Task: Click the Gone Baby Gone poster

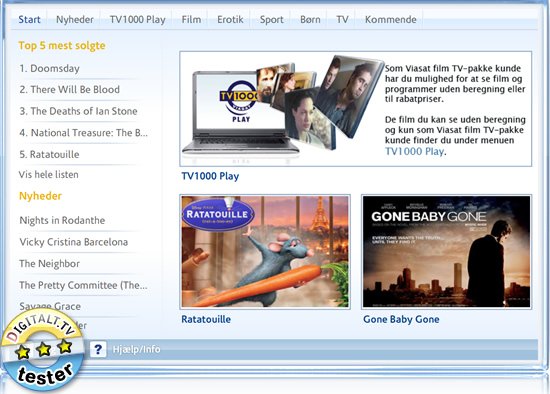Action: [x=447, y=252]
